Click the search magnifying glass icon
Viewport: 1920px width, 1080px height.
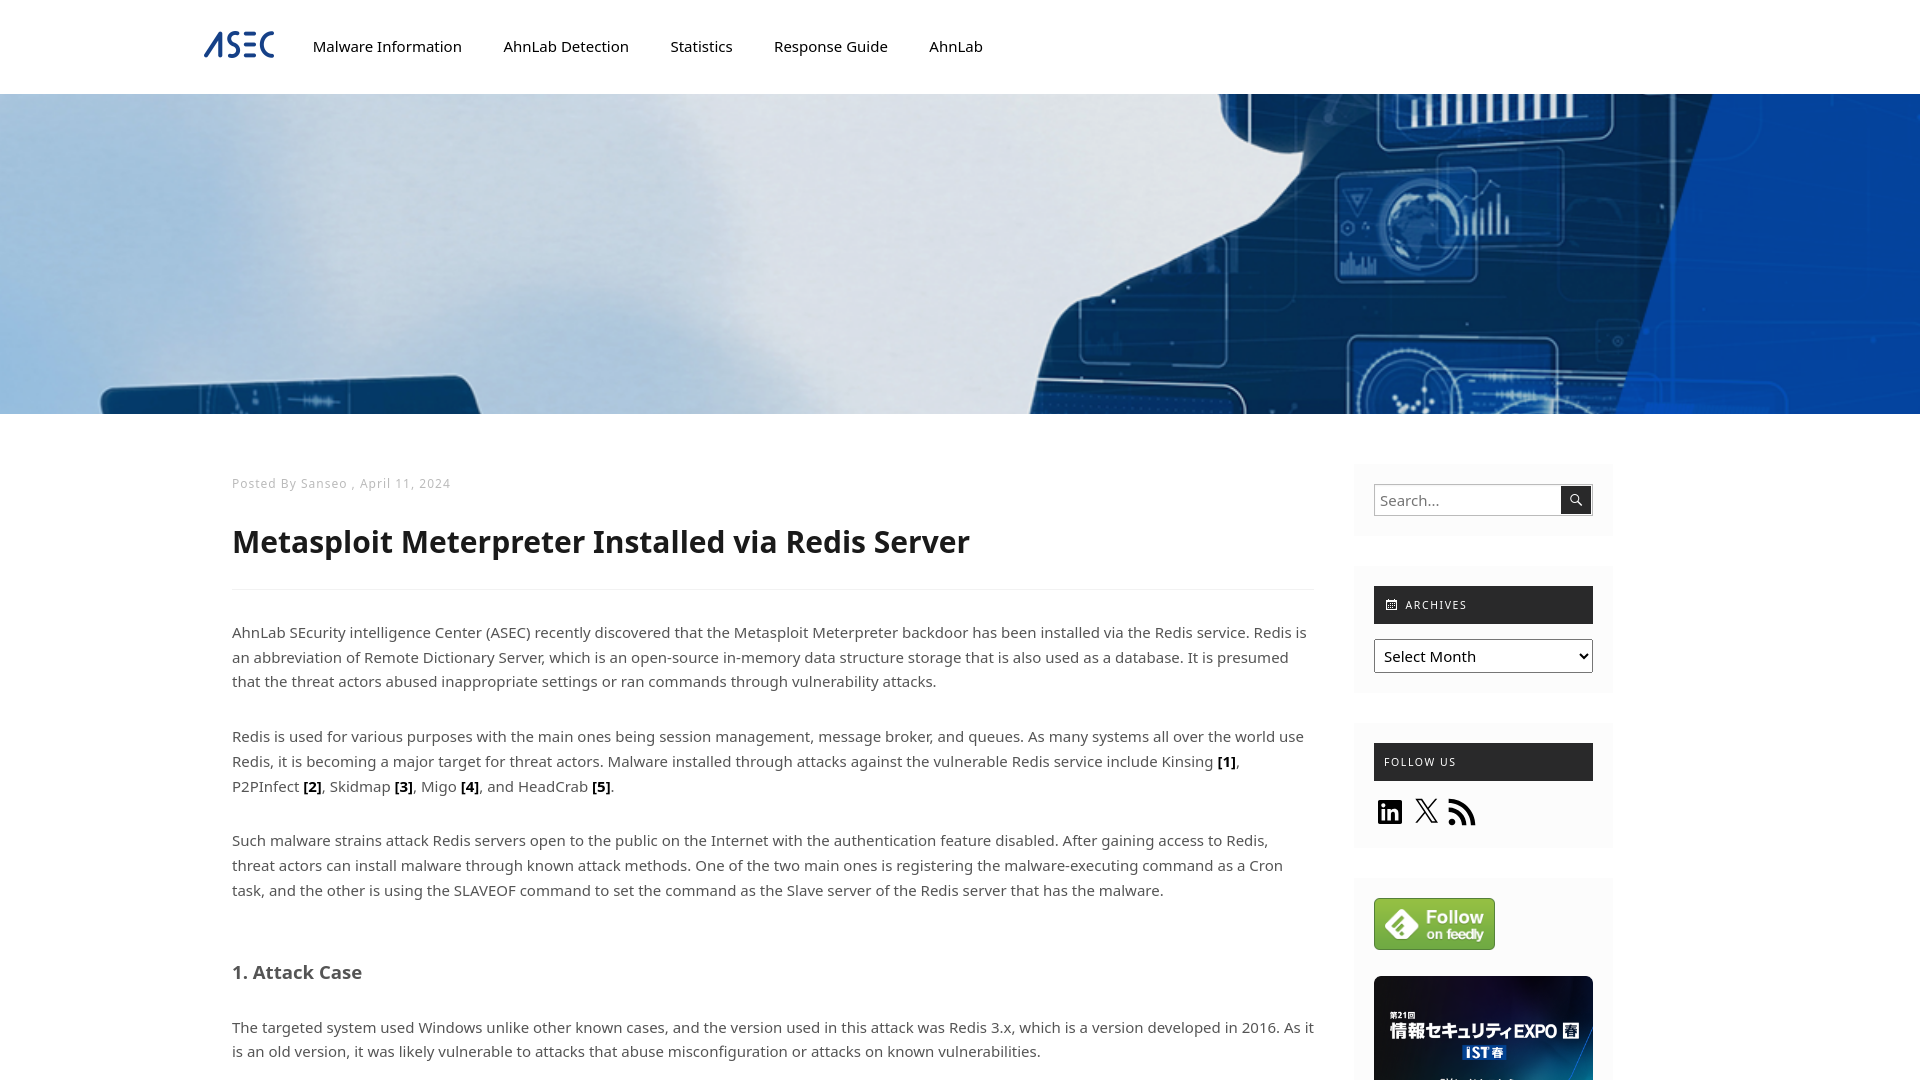tap(1576, 500)
